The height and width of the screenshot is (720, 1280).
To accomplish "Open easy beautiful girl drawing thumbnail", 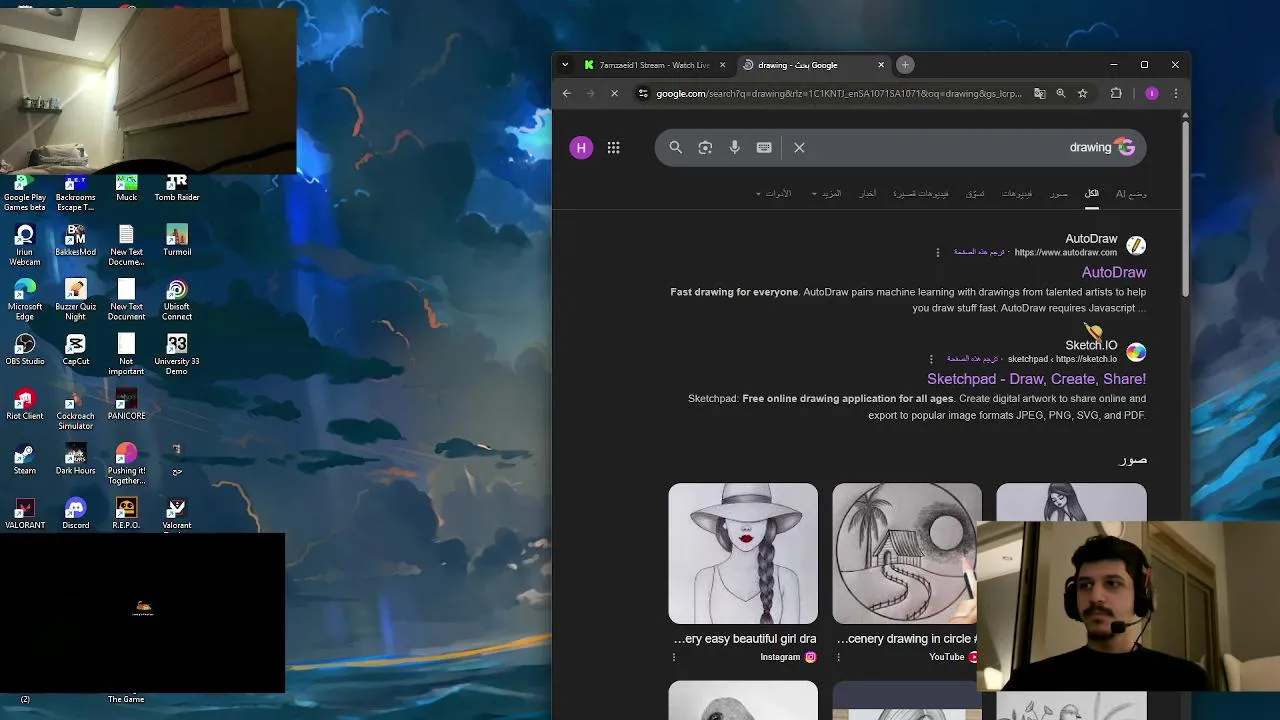I will click(x=743, y=553).
